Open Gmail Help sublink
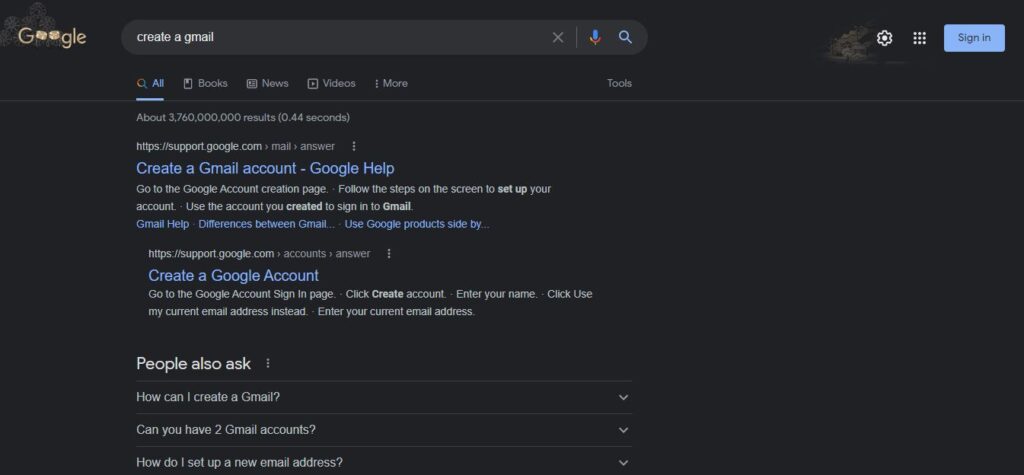Image resolution: width=1024 pixels, height=475 pixels. tap(162, 224)
